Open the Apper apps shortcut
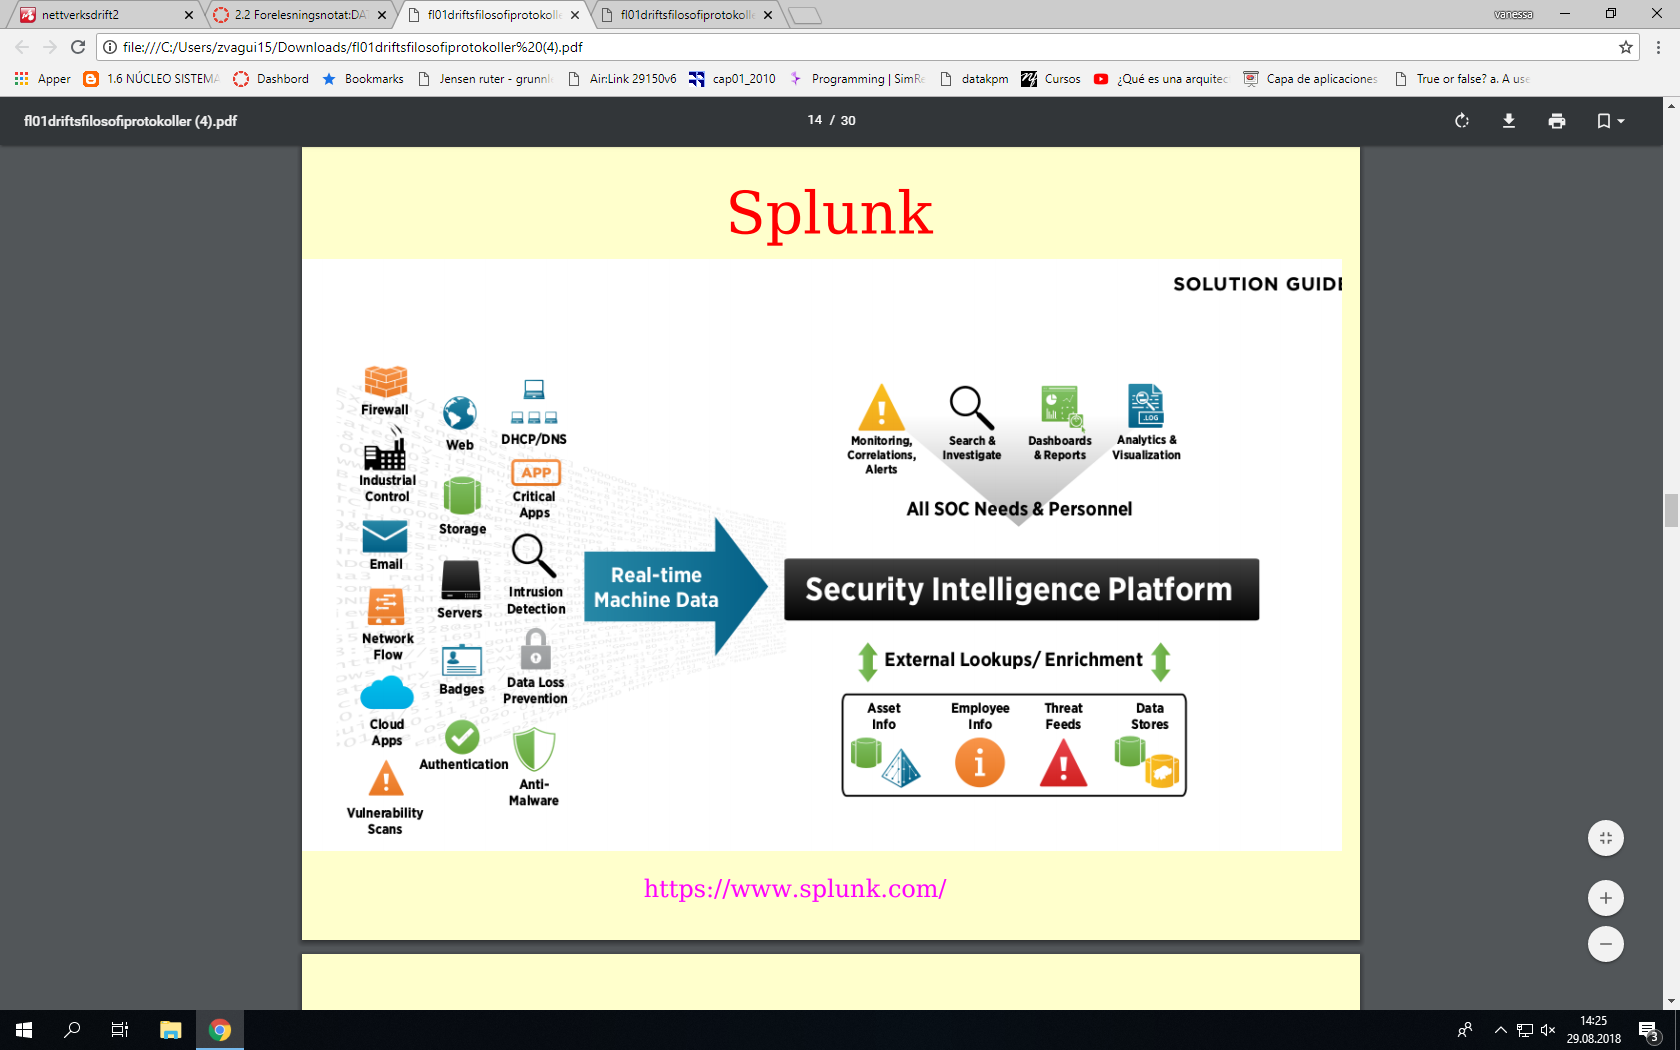Viewport: 1680px width, 1050px height. pyautogui.click(x=42, y=79)
